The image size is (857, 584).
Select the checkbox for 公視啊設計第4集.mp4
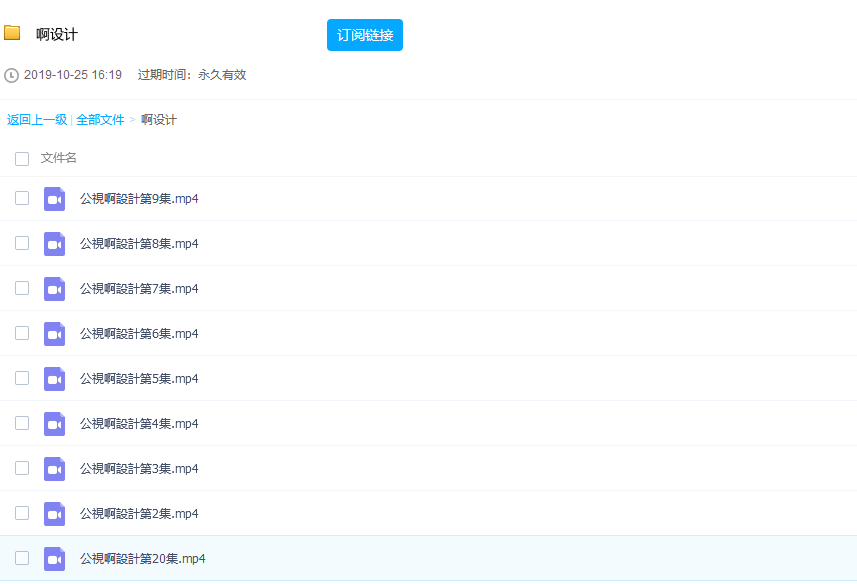22,423
